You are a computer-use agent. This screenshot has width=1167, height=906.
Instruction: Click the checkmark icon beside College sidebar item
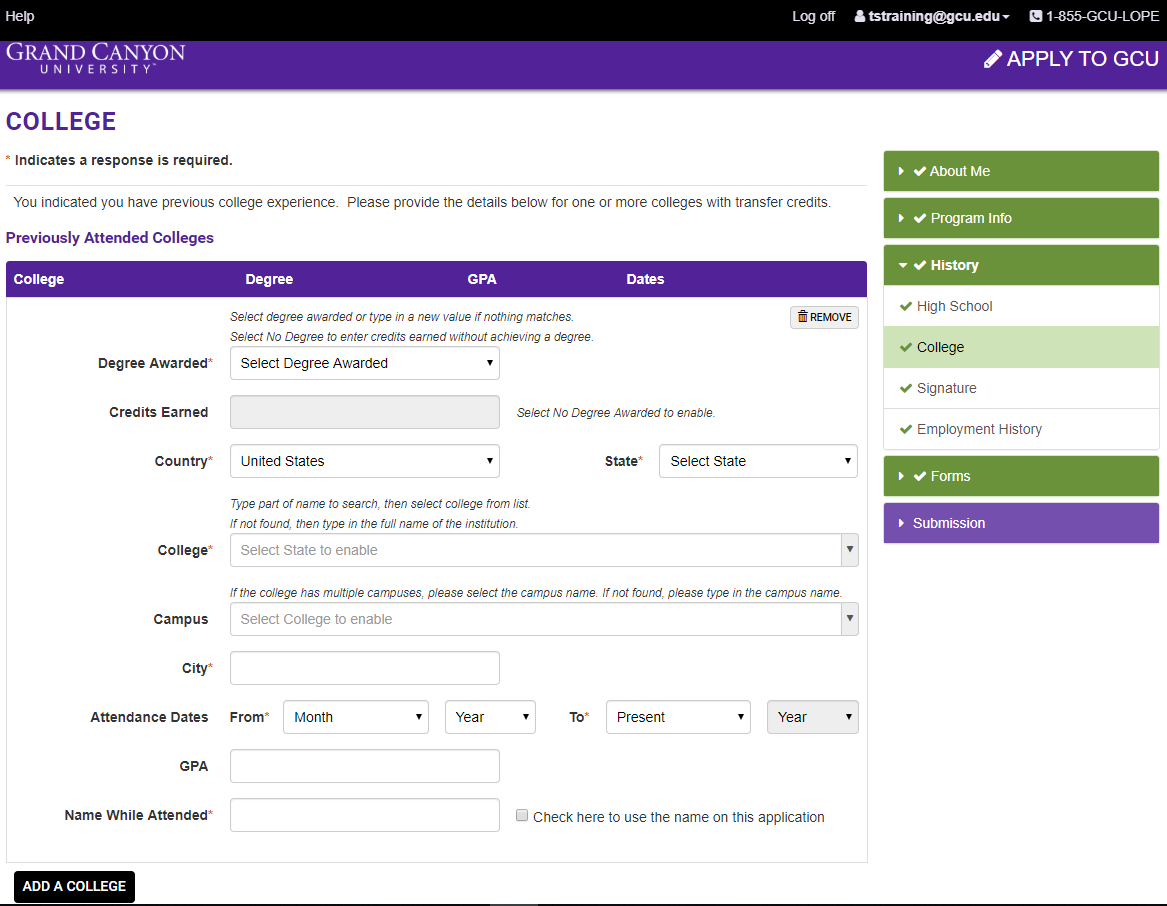(906, 347)
